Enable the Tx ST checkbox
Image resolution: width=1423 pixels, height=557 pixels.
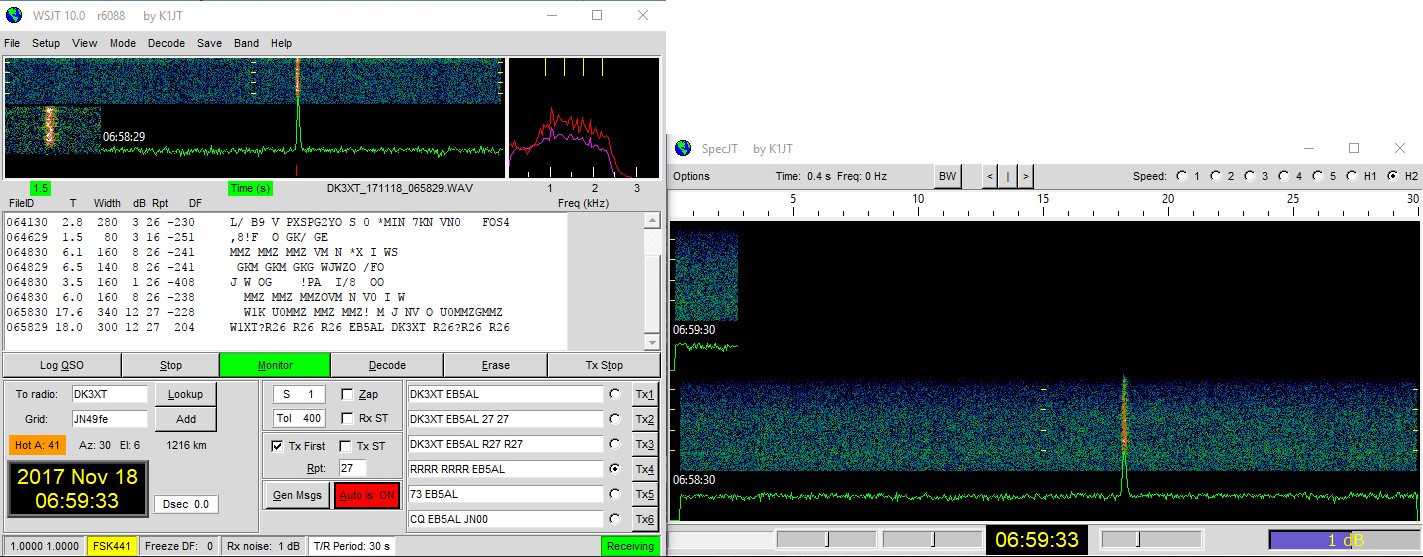(x=346, y=446)
